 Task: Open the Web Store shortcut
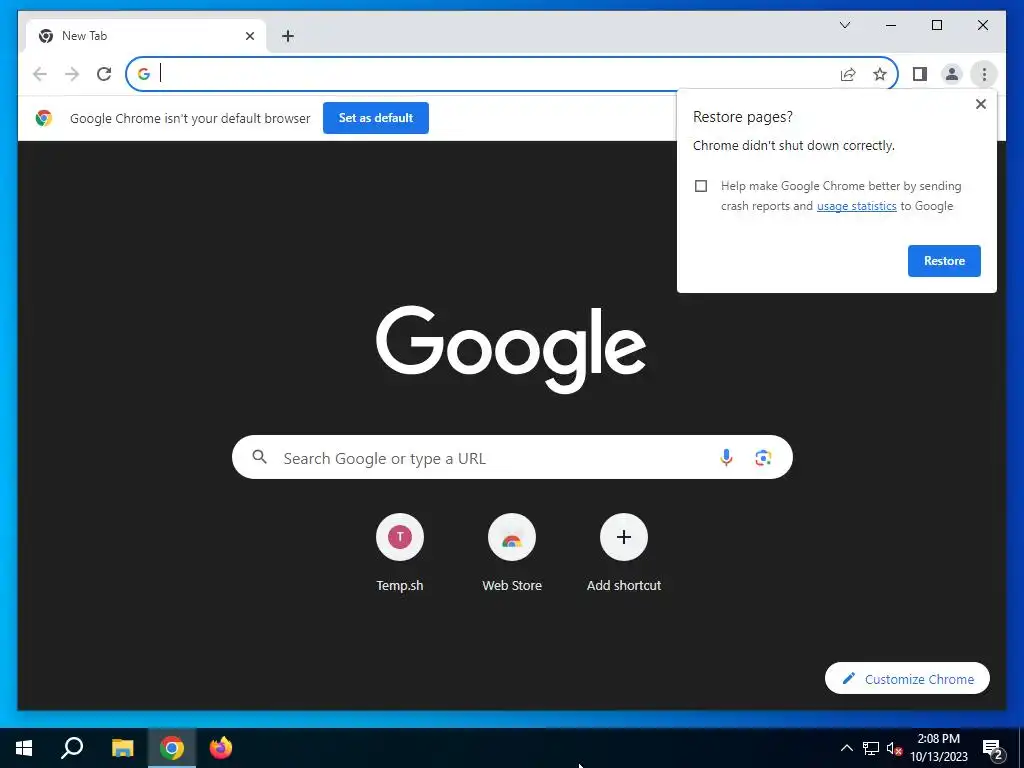512,552
